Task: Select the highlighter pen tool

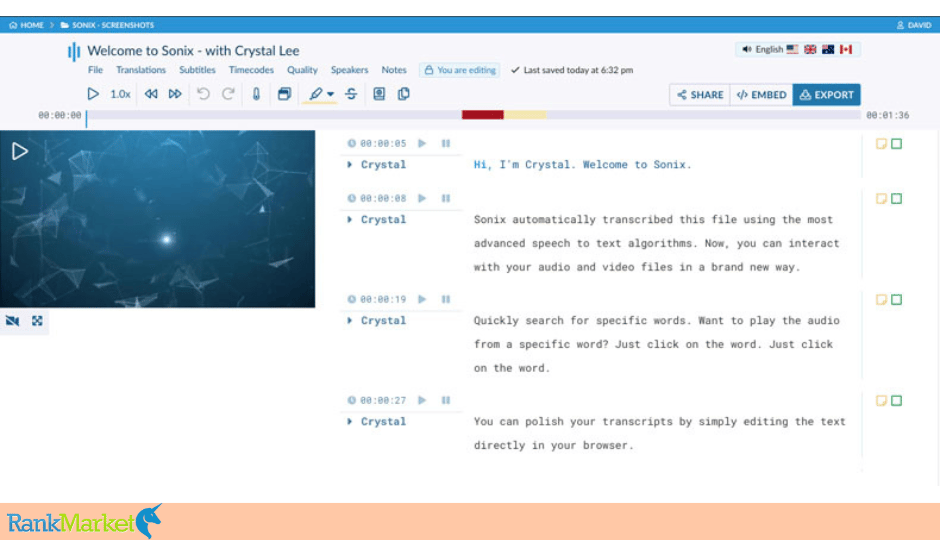Action: tap(315, 94)
